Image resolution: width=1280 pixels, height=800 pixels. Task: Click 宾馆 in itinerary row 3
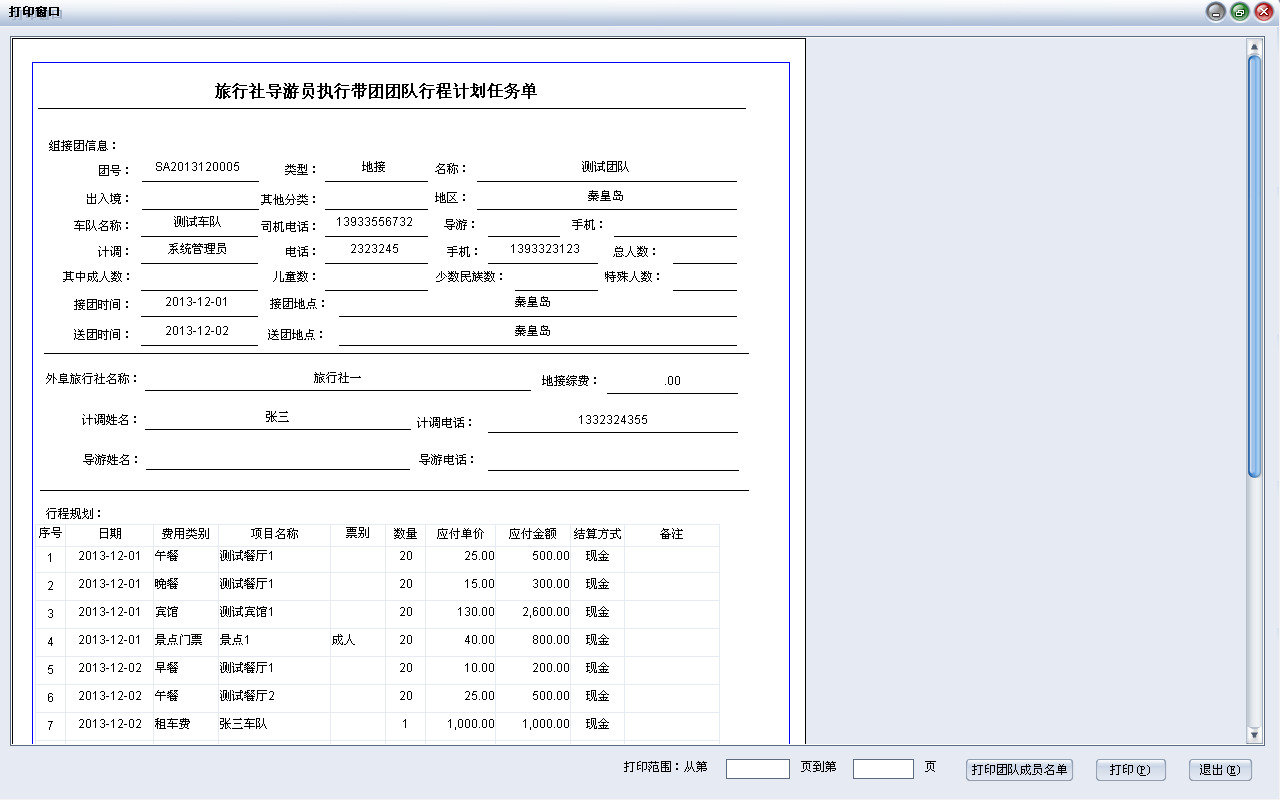point(166,612)
